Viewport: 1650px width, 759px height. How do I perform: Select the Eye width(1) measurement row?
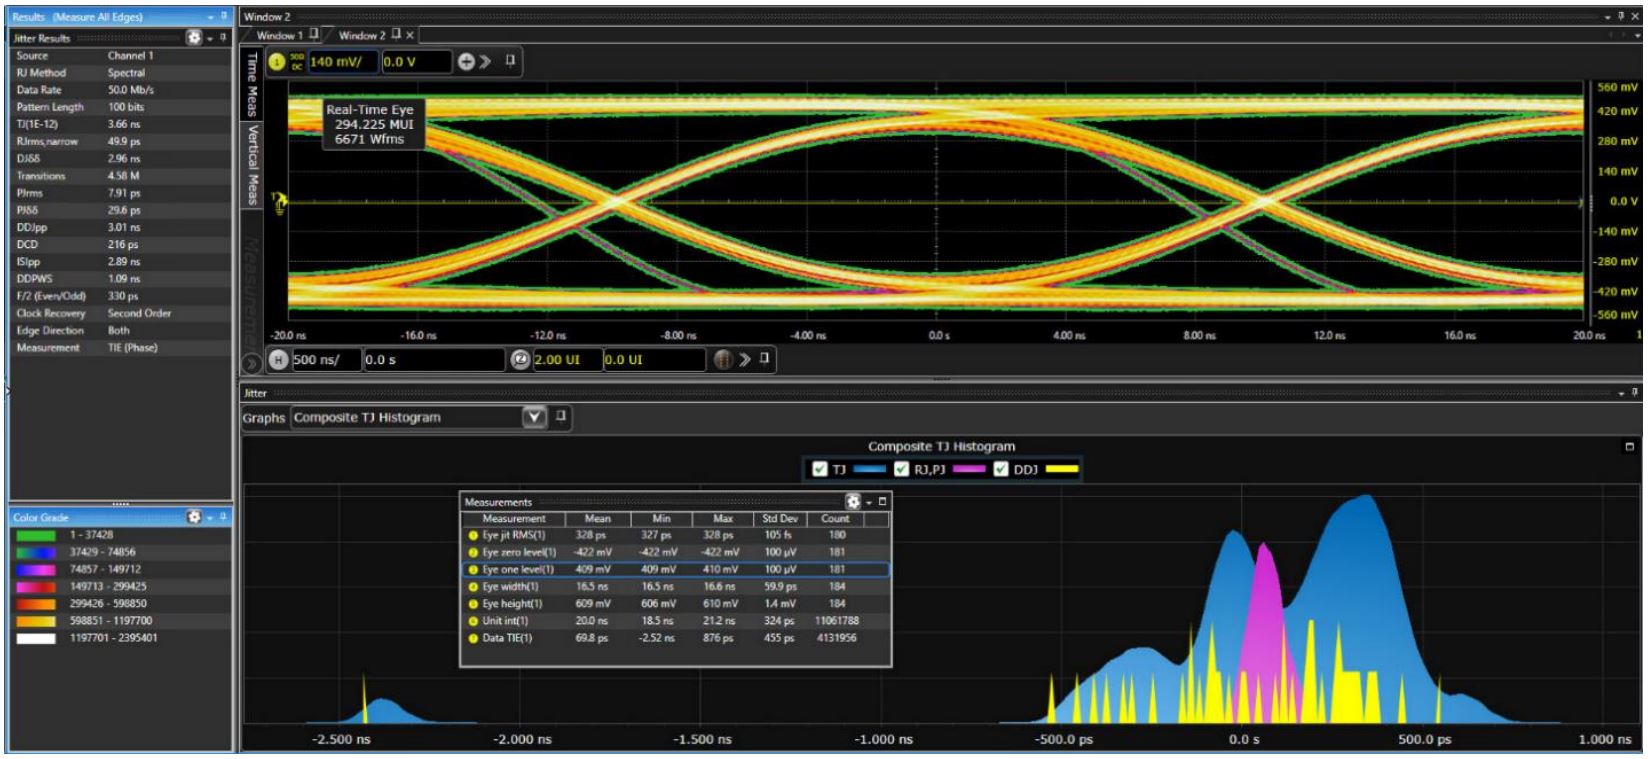tap(510, 587)
